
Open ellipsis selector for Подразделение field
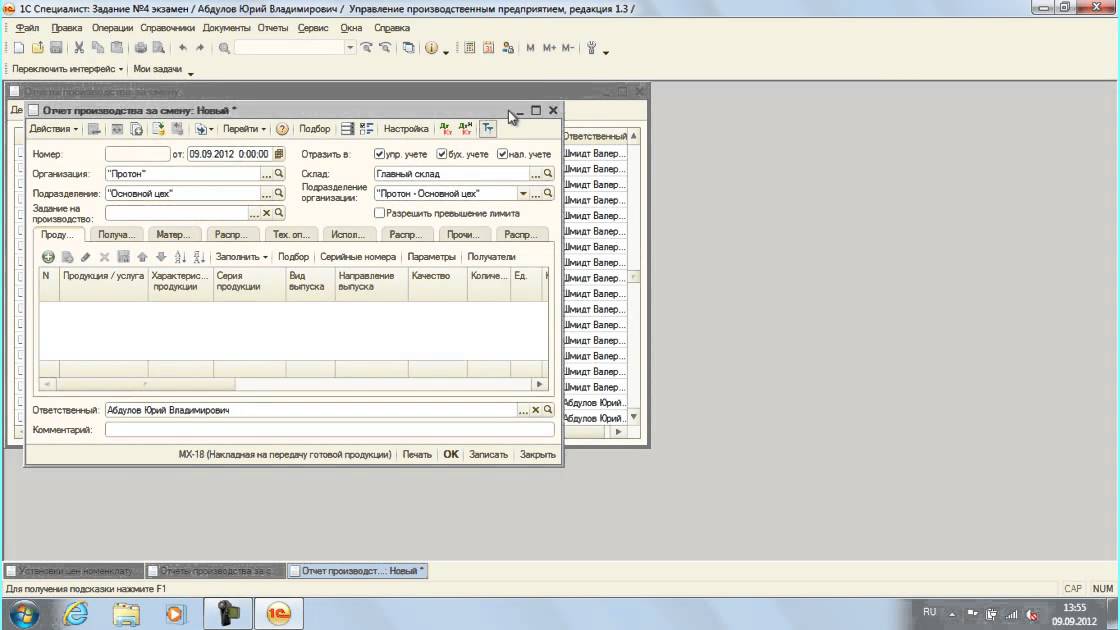(x=266, y=194)
